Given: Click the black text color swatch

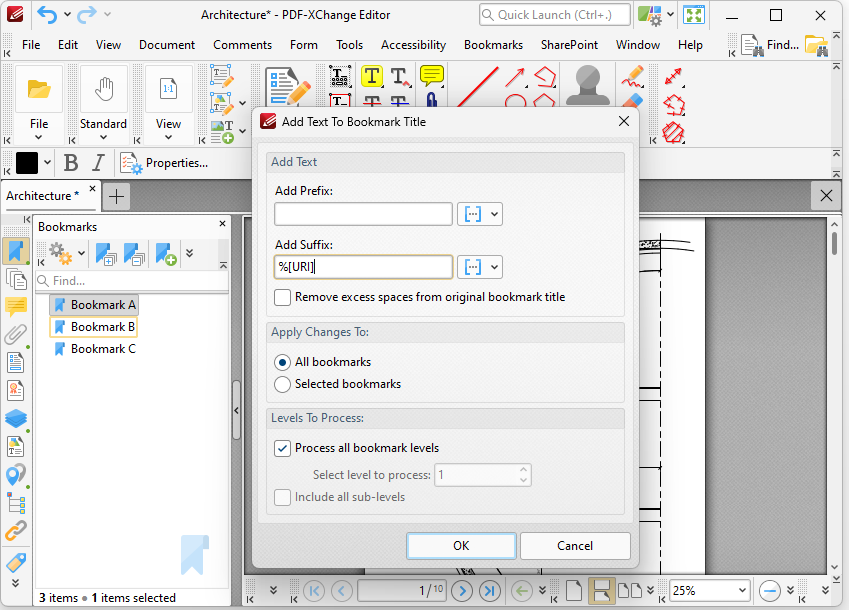Looking at the screenshot, I should tap(27, 163).
